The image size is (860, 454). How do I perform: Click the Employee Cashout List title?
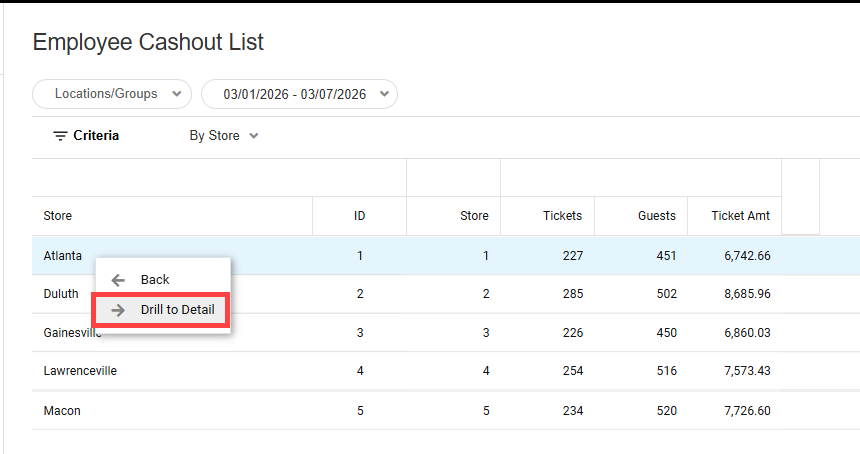tap(148, 42)
